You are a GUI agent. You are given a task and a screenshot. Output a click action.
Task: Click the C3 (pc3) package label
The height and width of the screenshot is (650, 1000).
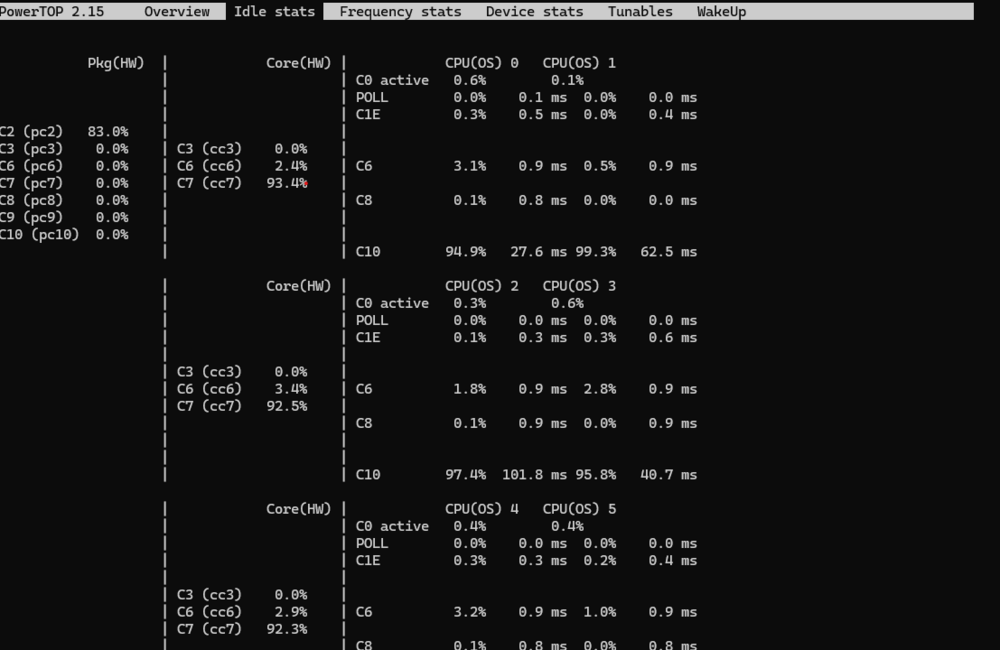(x=31, y=149)
